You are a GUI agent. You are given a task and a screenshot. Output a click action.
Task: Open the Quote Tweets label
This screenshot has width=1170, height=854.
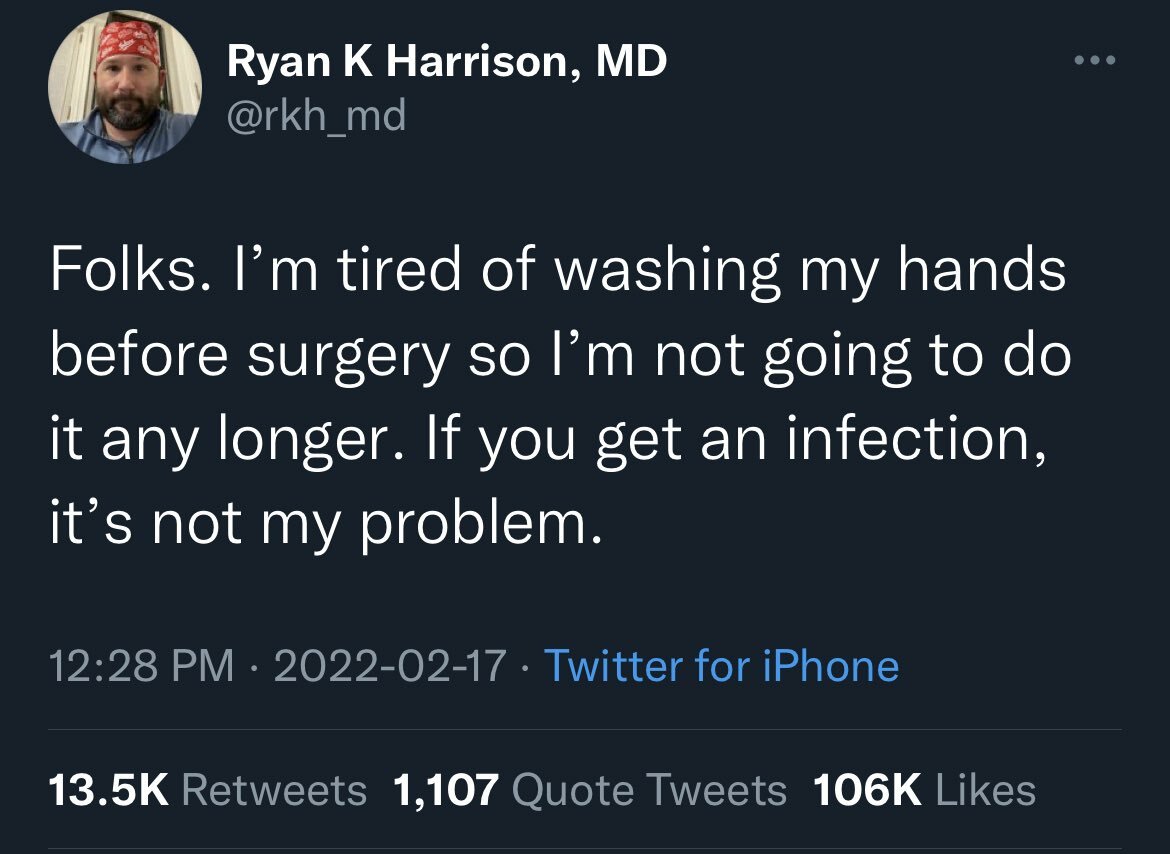pyautogui.click(x=649, y=790)
